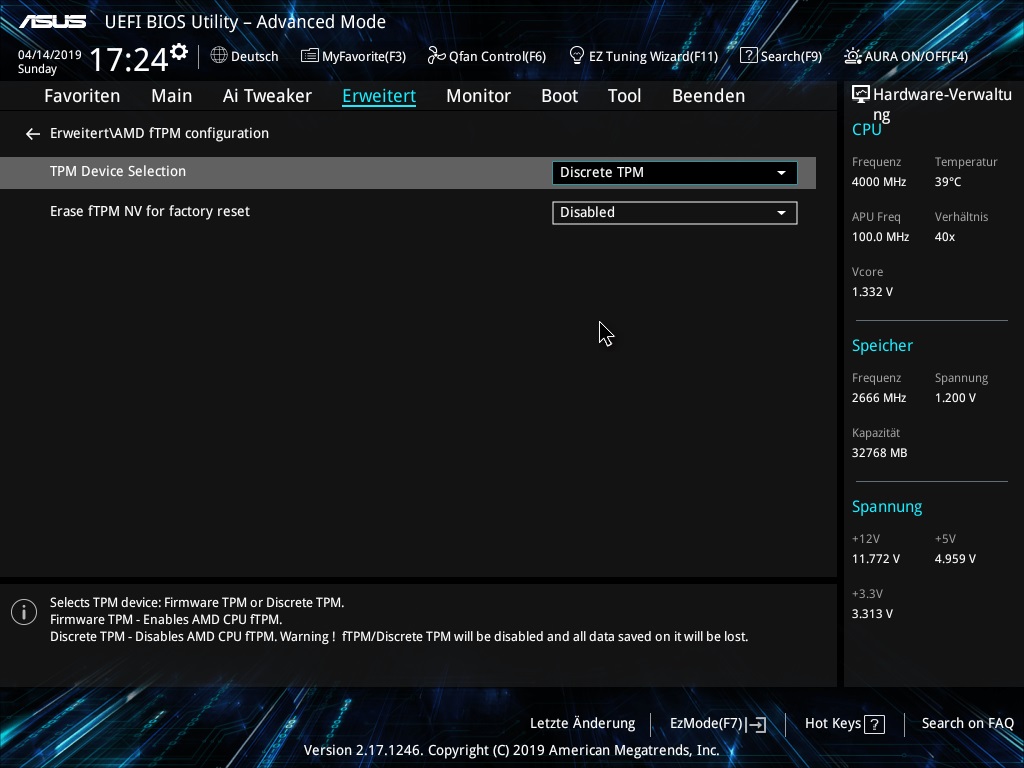Click the +5V value 4.959 V
1024x768 pixels.
click(955, 559)
